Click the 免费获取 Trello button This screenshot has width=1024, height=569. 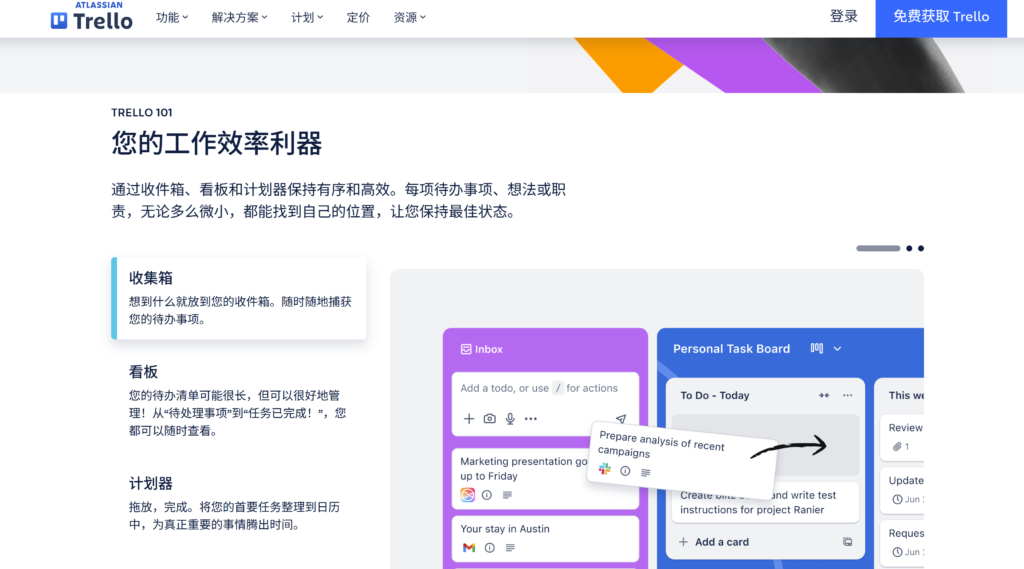941,18
